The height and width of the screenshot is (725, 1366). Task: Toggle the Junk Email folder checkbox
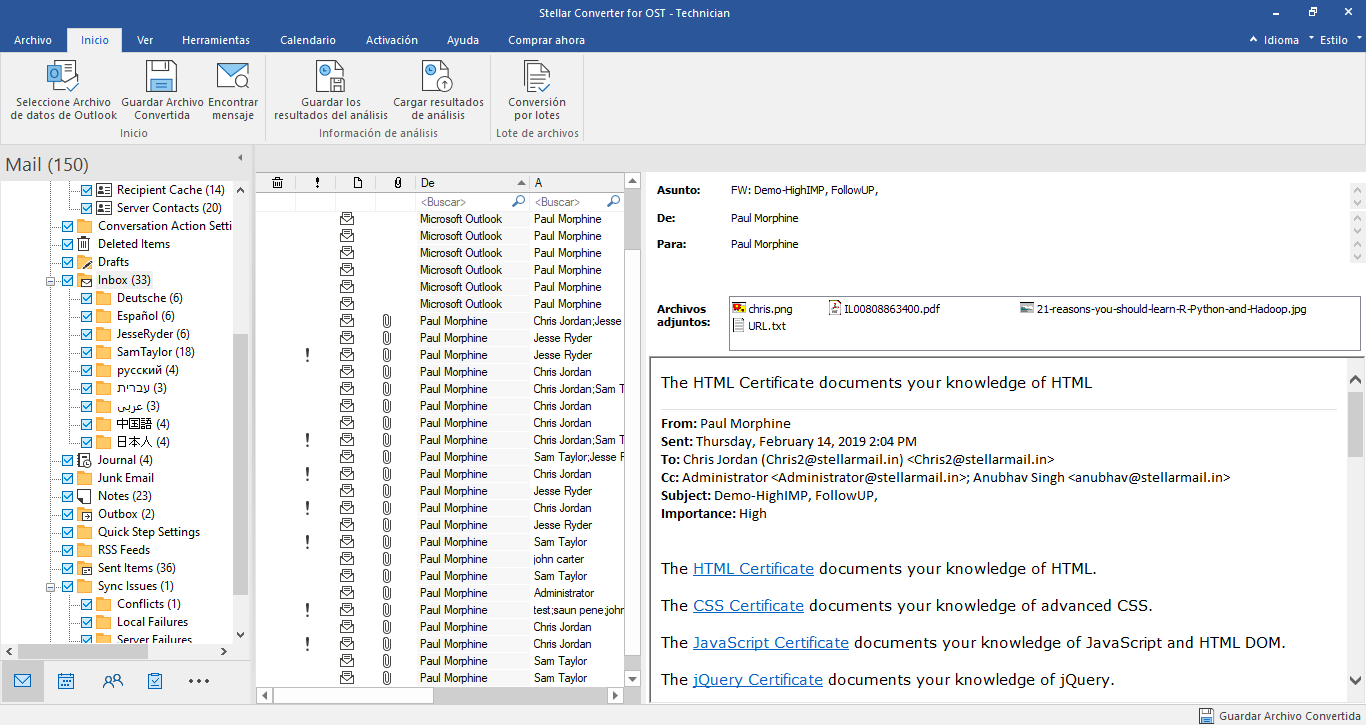(67, 478)
